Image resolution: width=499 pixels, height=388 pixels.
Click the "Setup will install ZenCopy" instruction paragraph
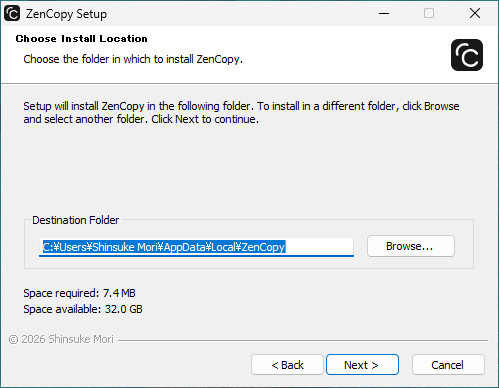241,112
